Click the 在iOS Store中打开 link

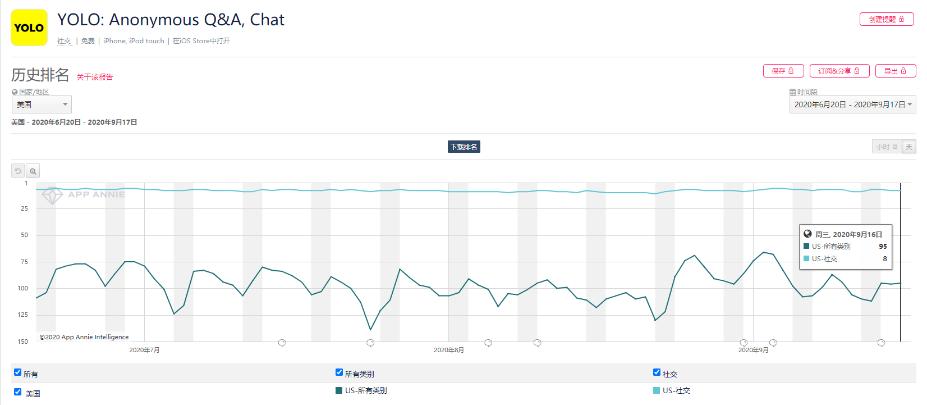[x=201, y=41]
